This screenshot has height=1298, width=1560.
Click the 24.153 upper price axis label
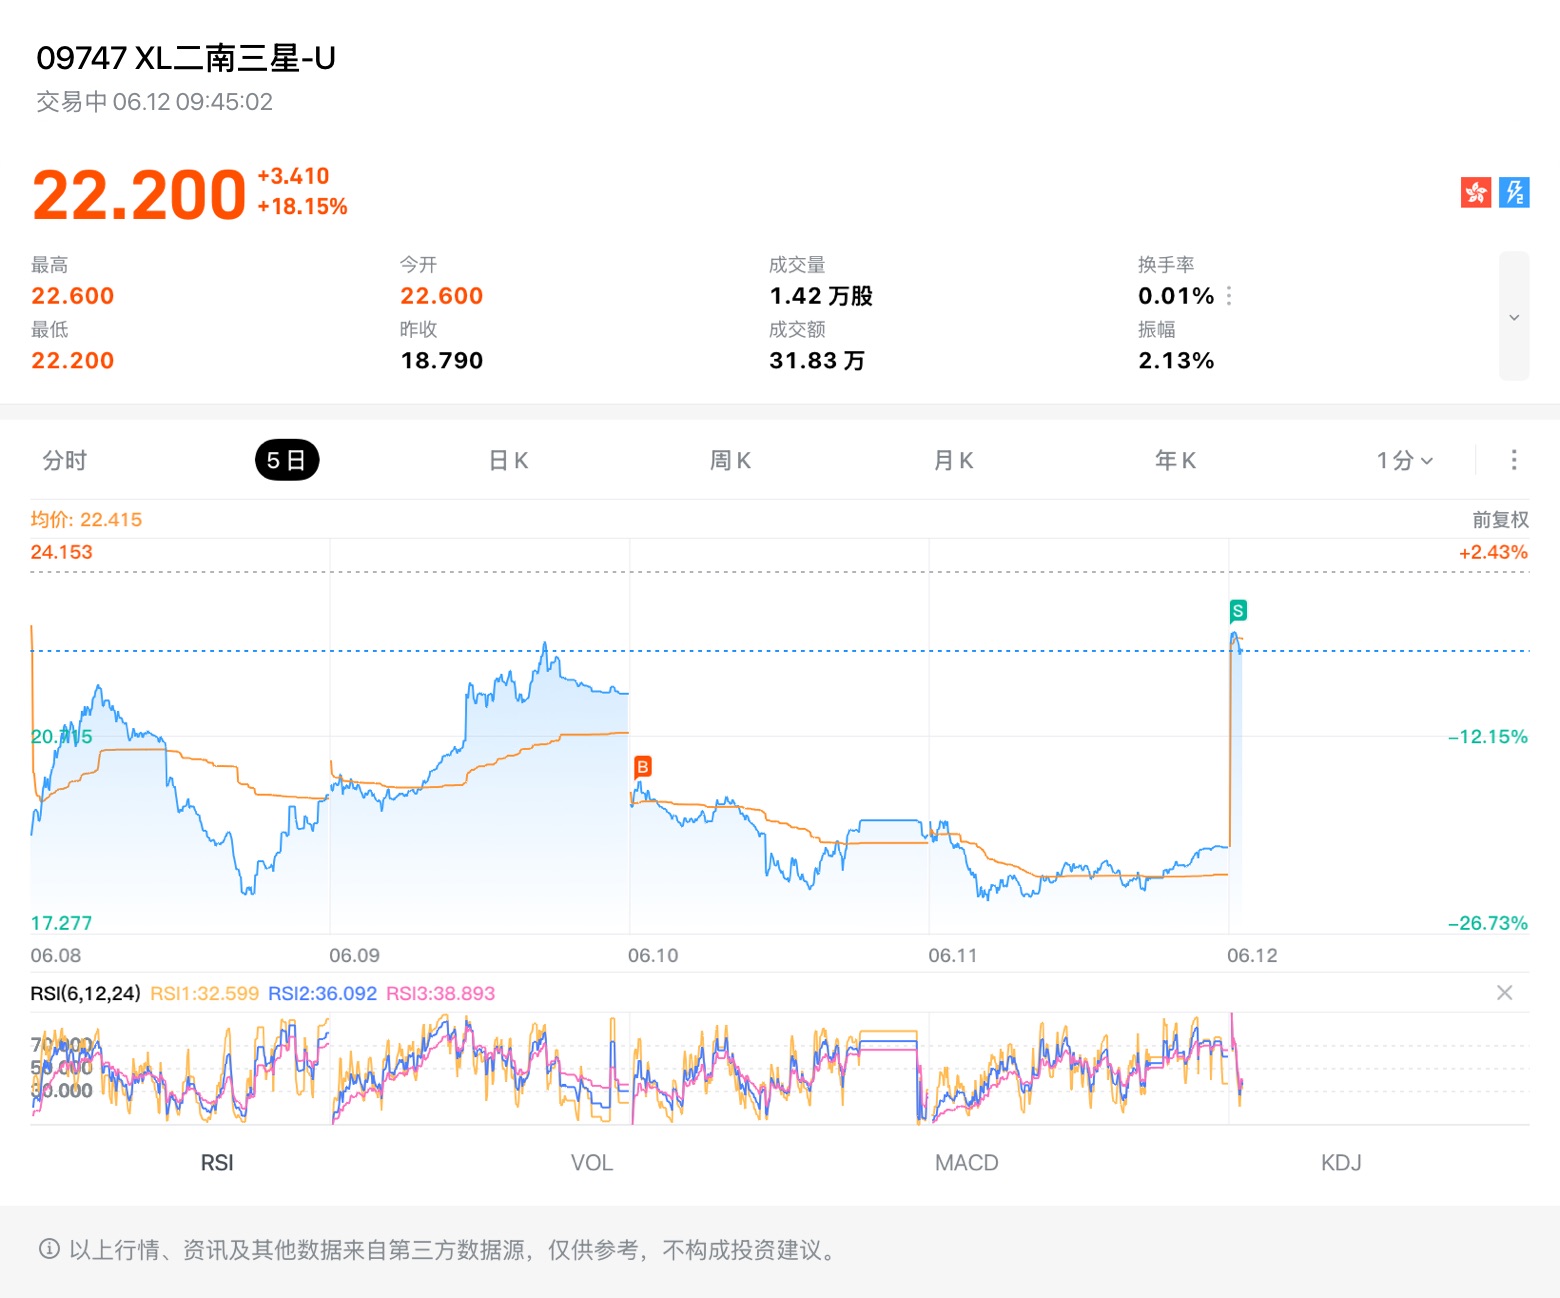(61, 552)
